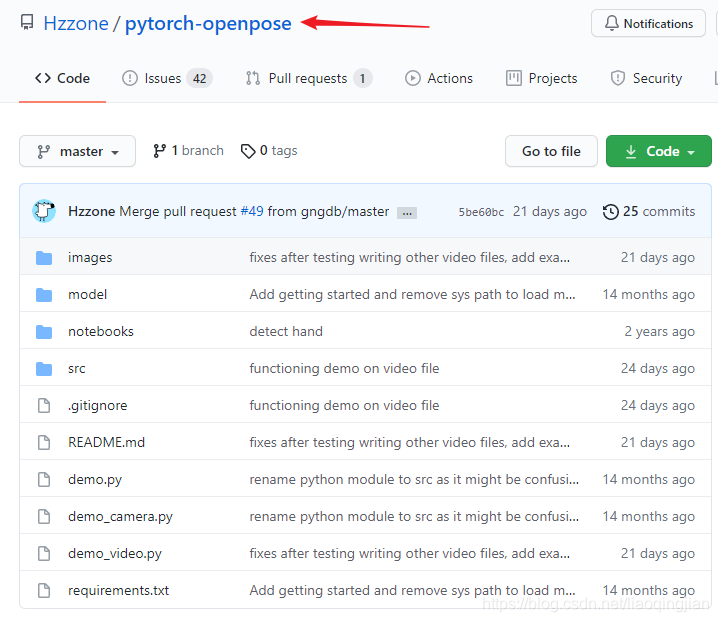Open the Hzzone owner profile link
Image resolution: width=718 pixels, height=622 pixels.
click(x=76, y=23)
